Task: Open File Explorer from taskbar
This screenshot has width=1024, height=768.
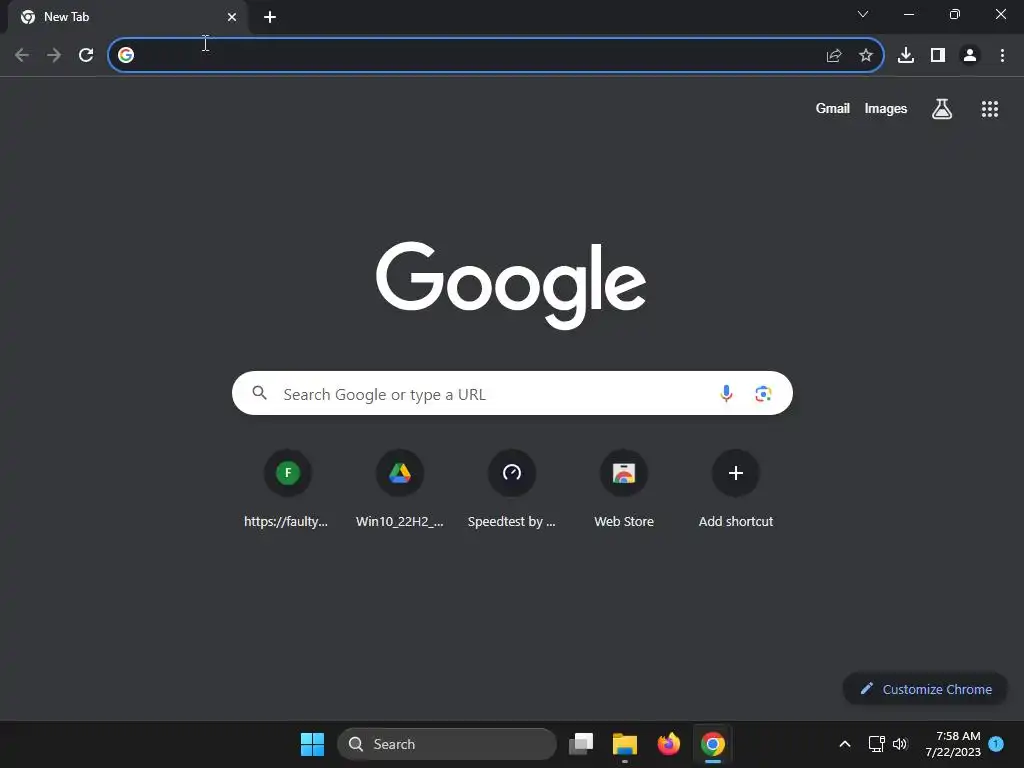Action: (624, 744)
